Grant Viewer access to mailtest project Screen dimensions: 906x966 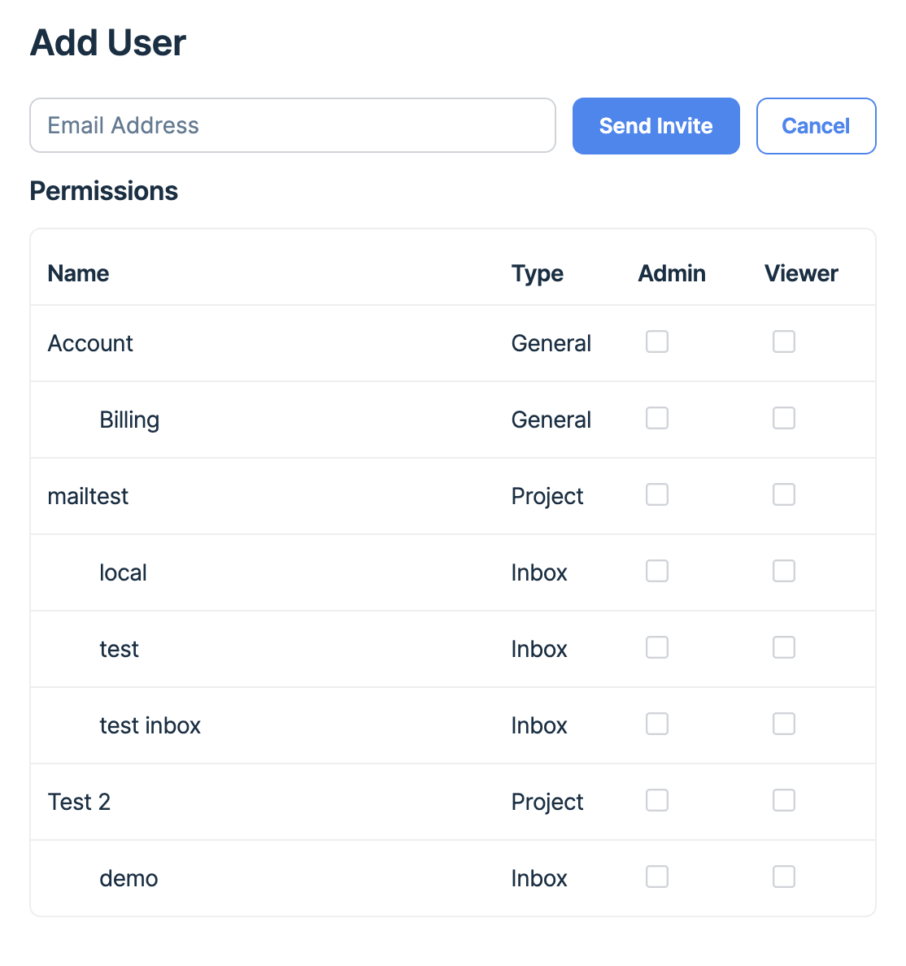click(x=784, y=494)
